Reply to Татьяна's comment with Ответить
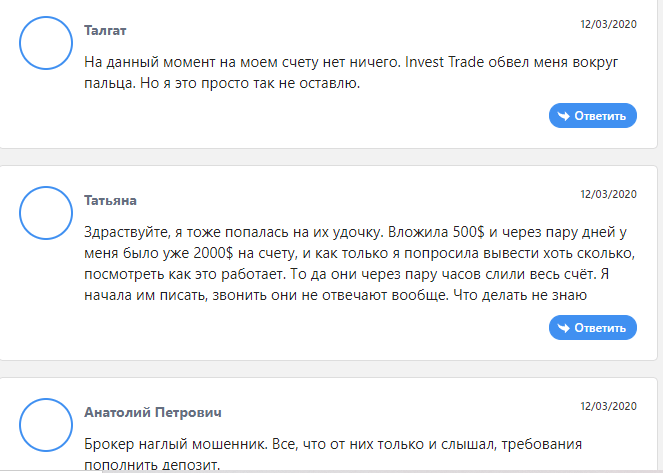 point(593,328)
